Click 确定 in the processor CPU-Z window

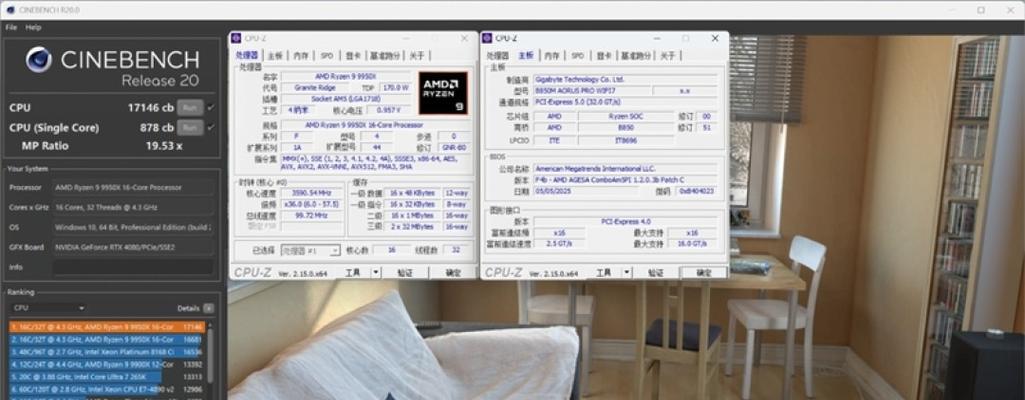(453, 273)
